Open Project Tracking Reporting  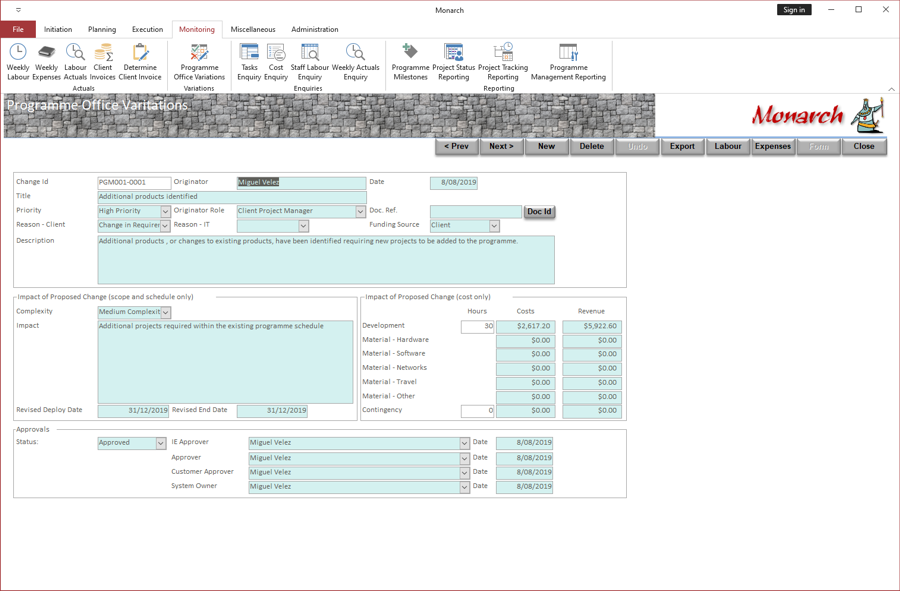[x=503, y=61]
